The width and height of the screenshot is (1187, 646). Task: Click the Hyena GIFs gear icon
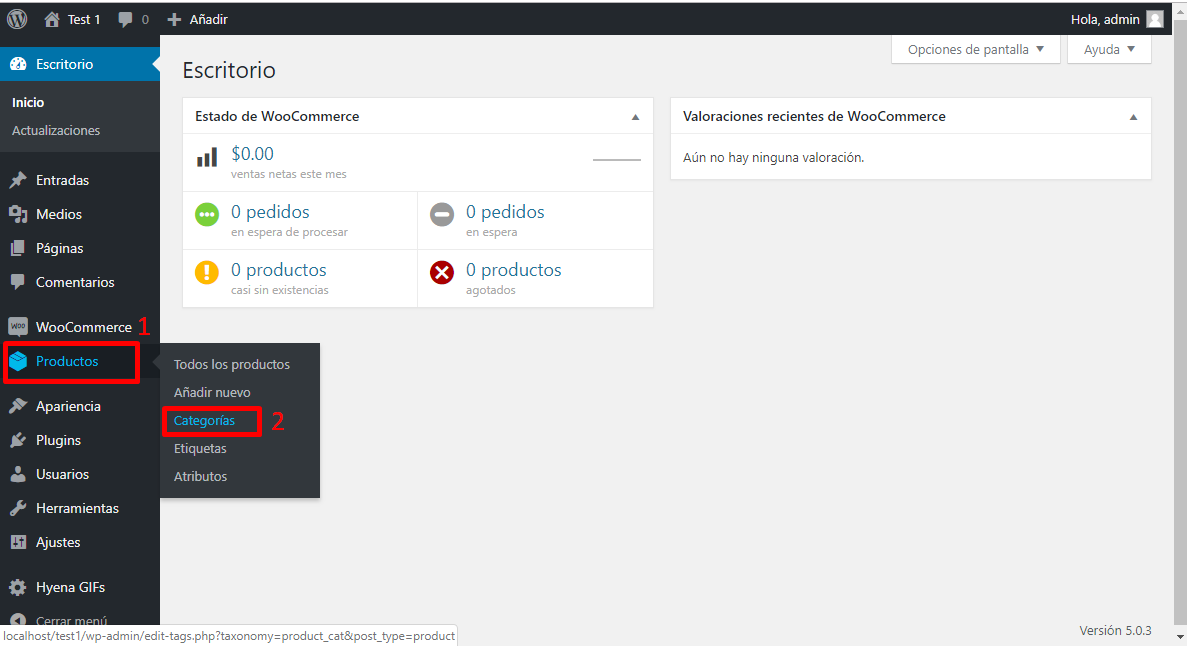18,587
